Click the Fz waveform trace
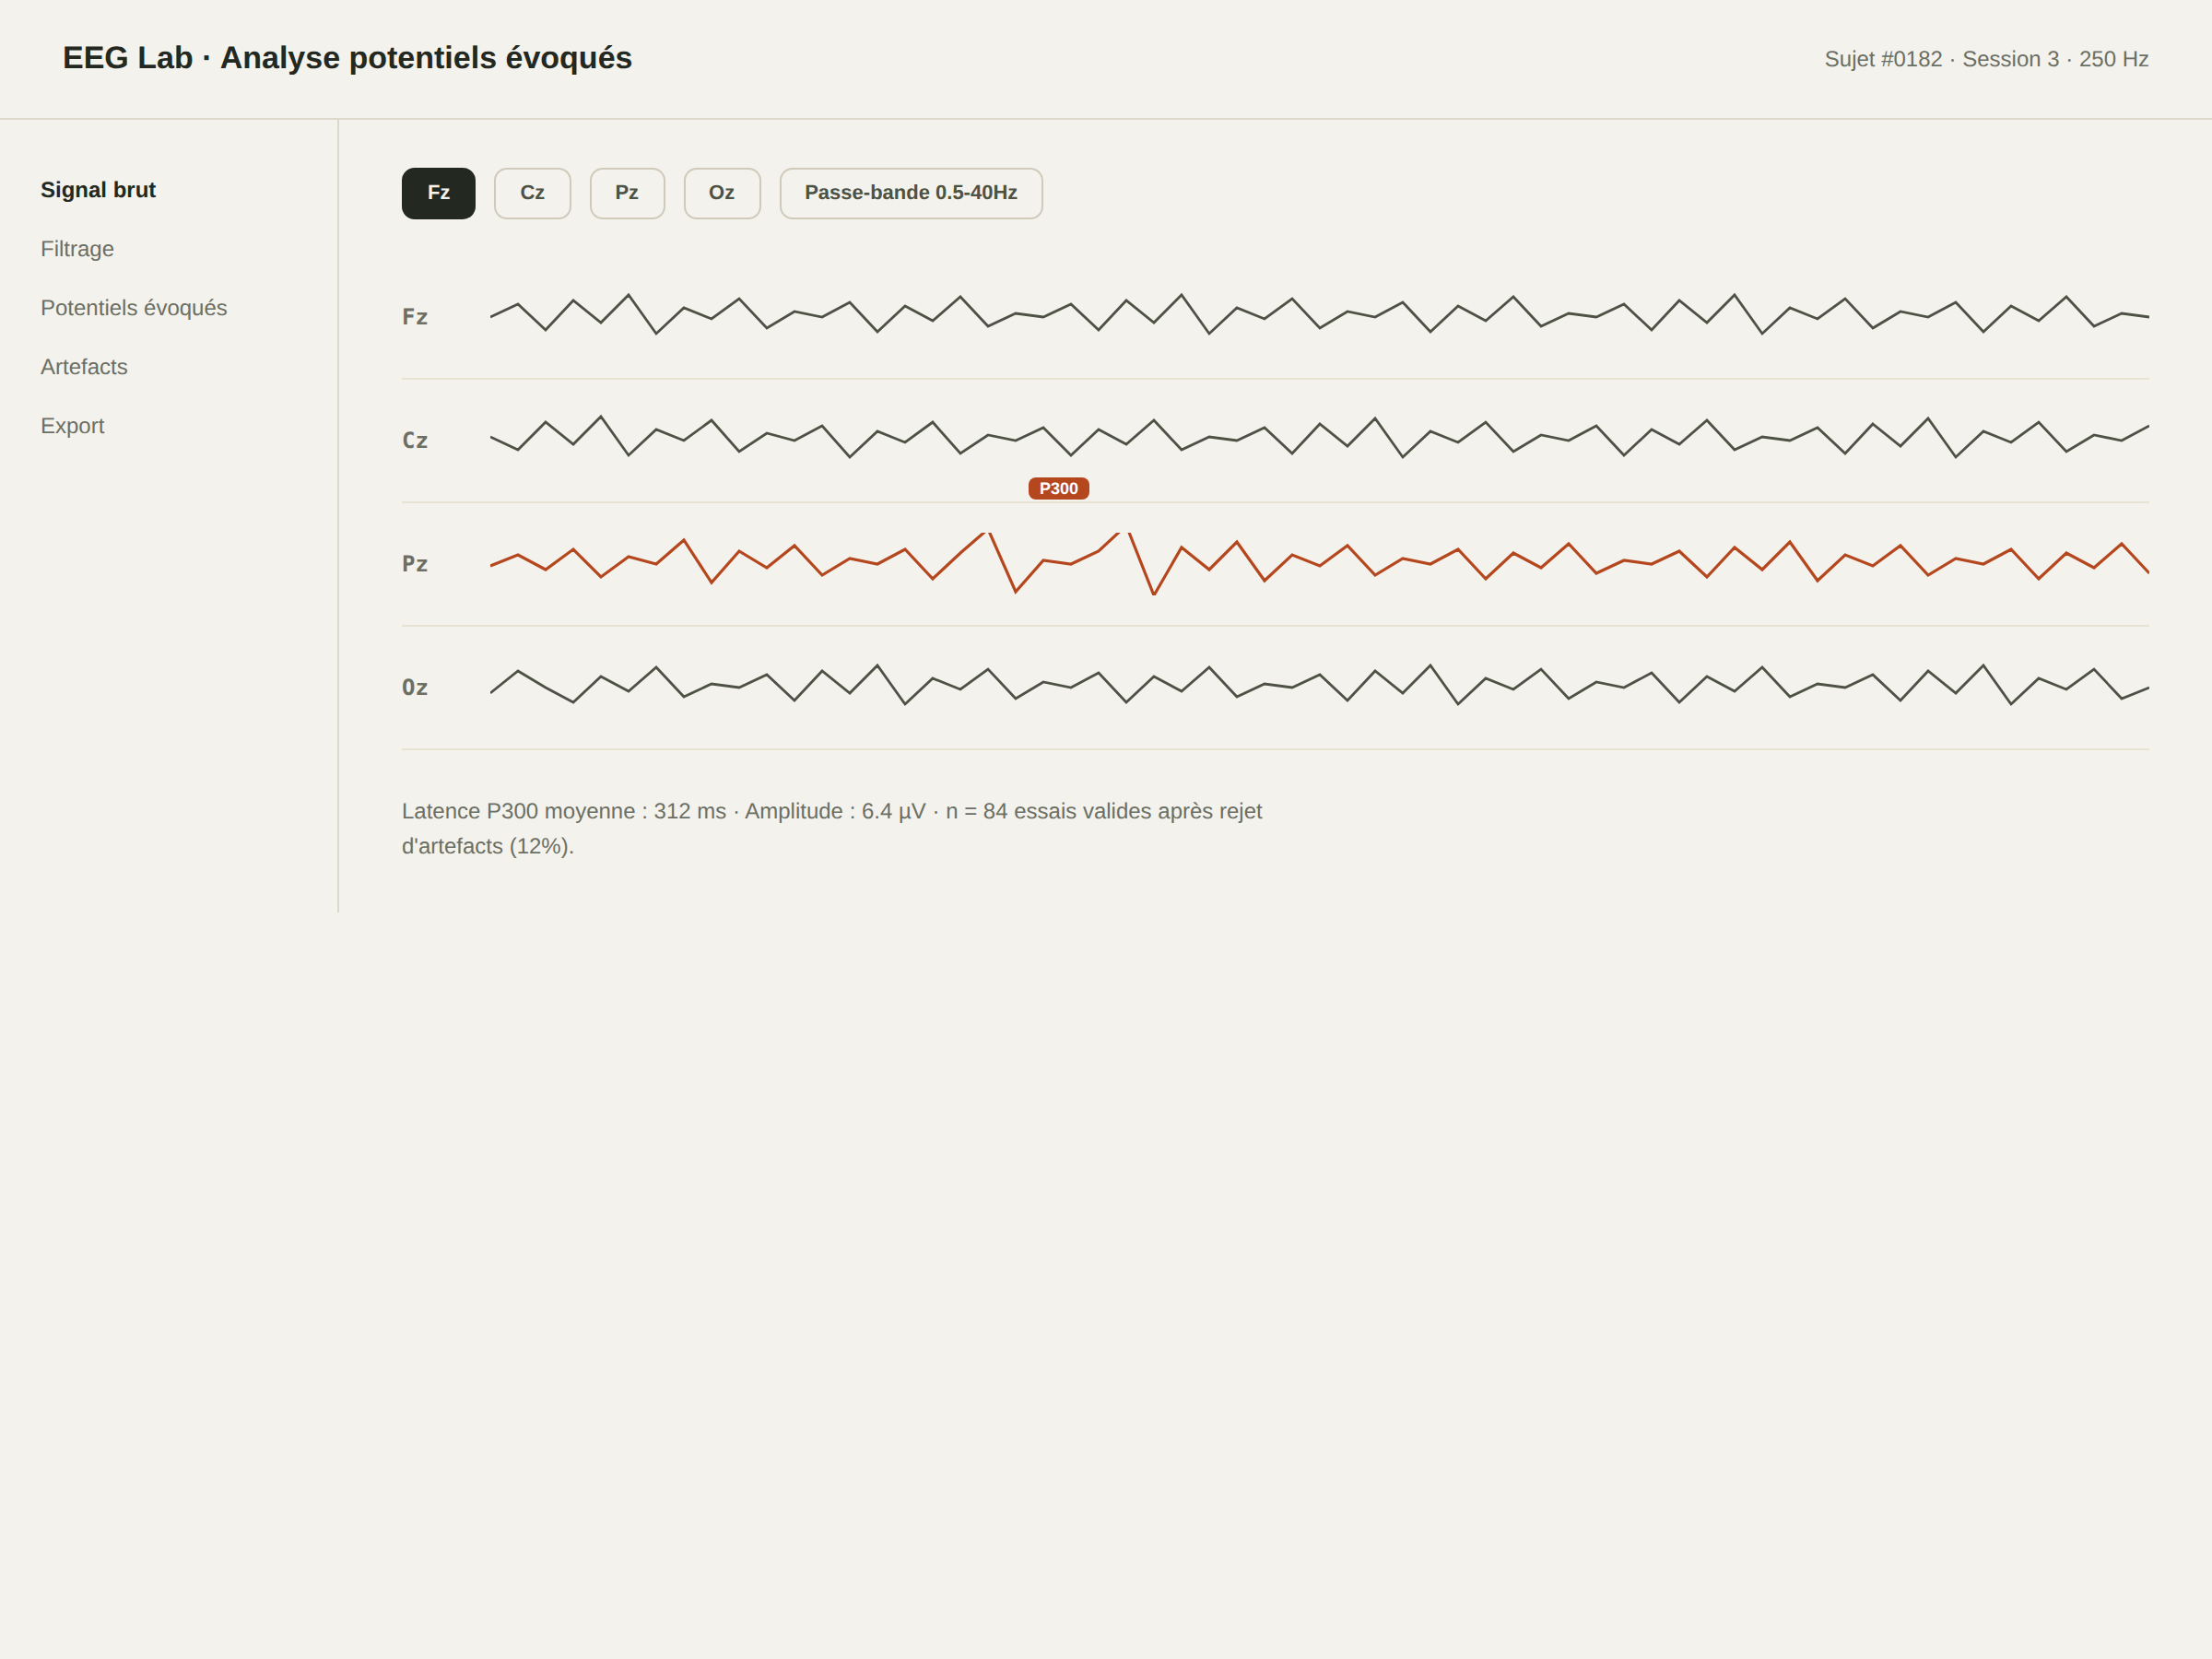 (1319, 314)
